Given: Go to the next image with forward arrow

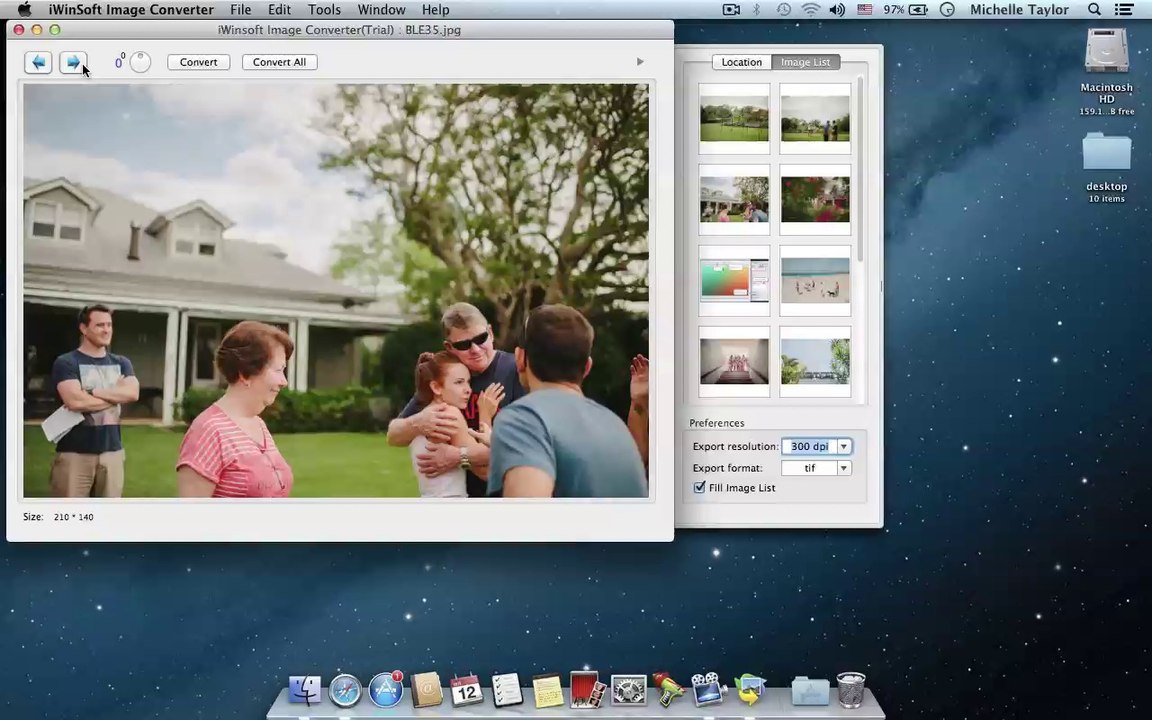Looking at the screenshot, I should (x=73, y=62).
